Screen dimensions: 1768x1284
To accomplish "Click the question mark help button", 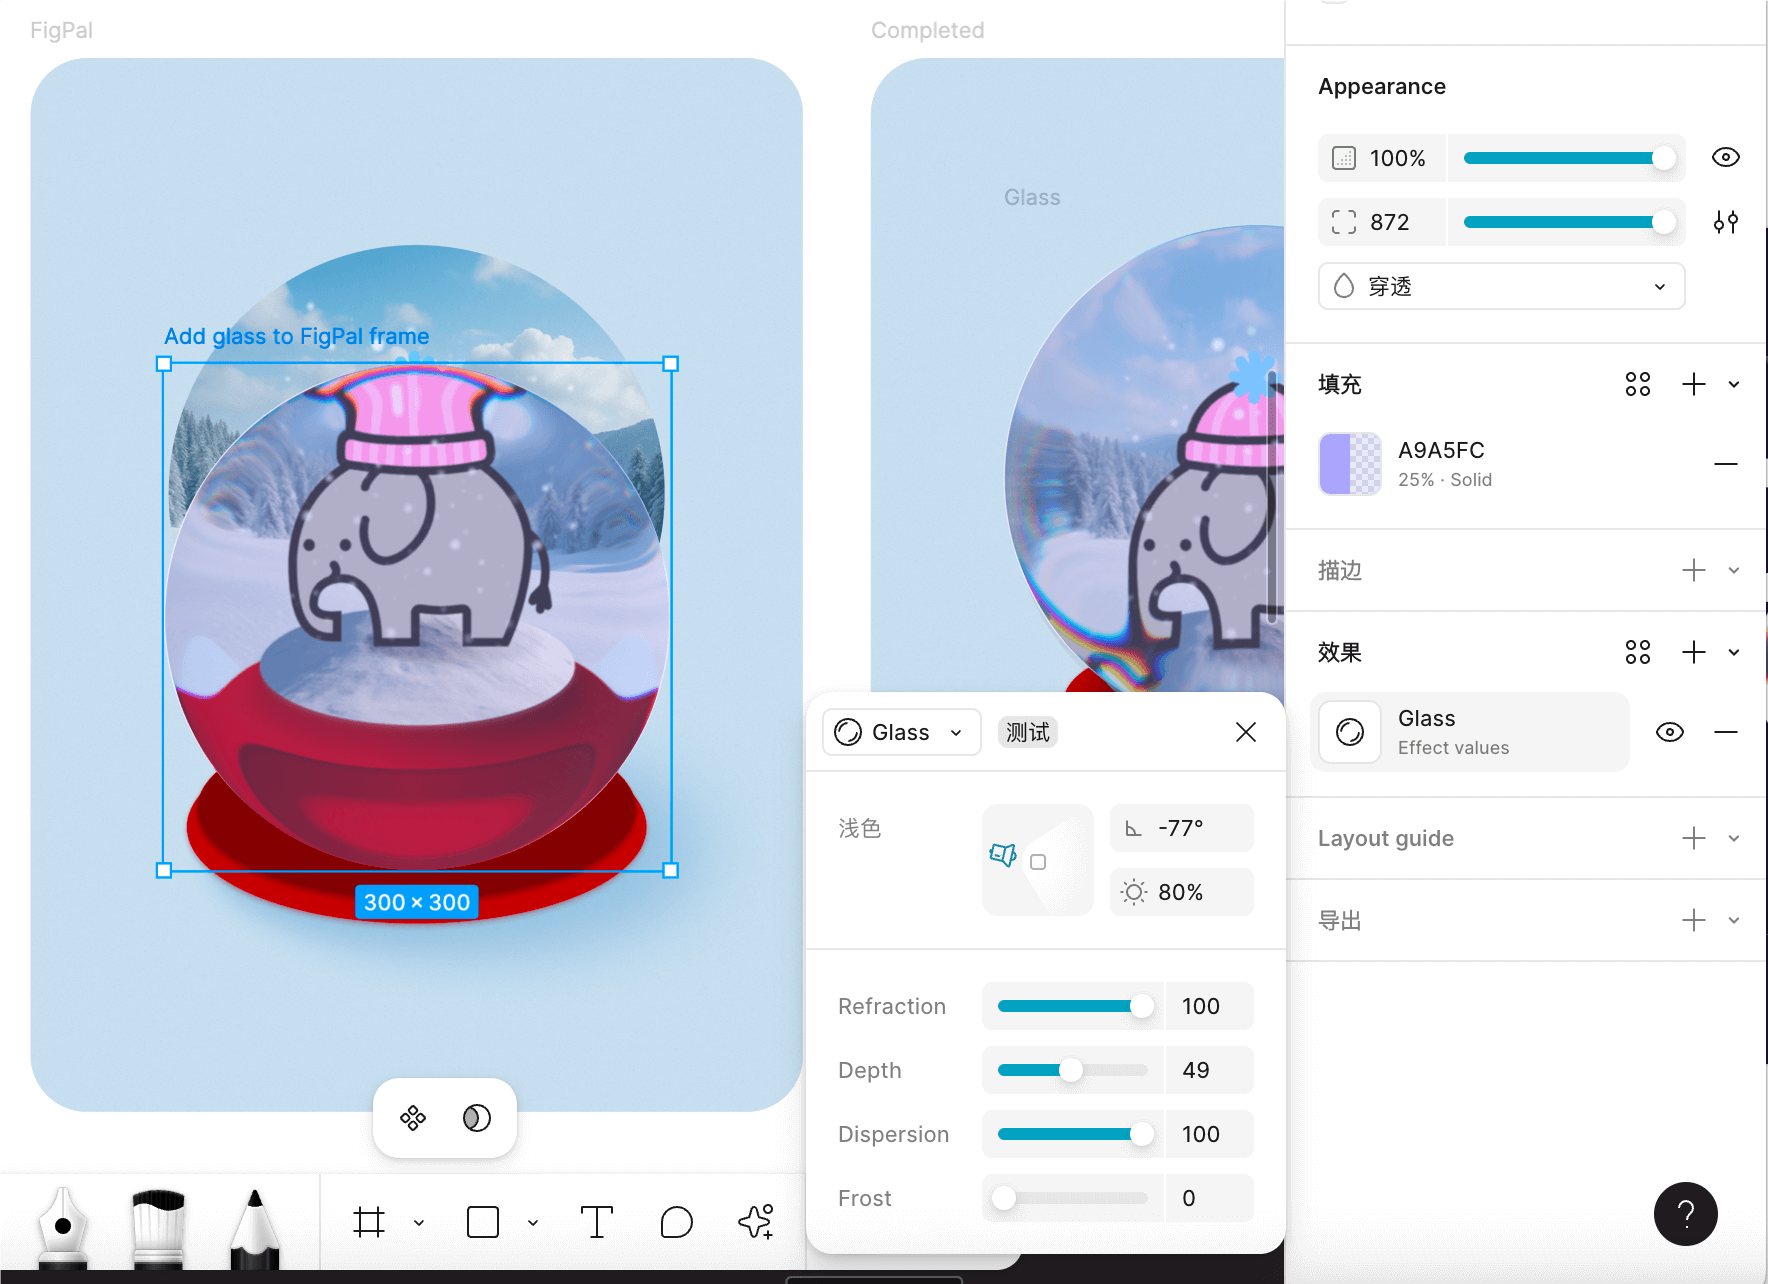I will pyautogui.click(x=1685, y=1213).
